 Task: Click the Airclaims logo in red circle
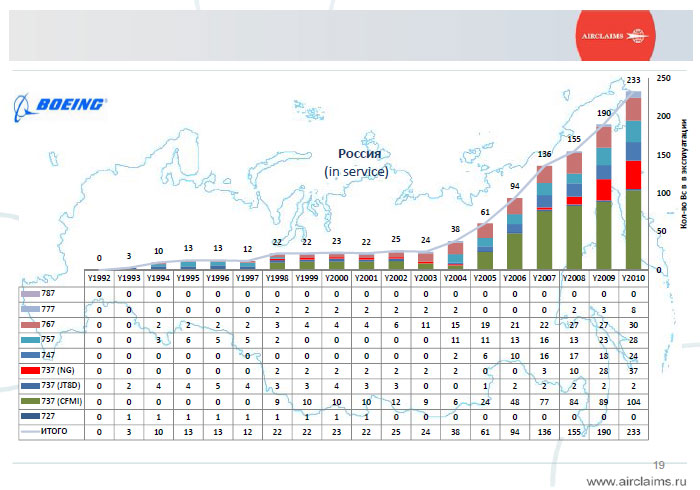(615, 36)
